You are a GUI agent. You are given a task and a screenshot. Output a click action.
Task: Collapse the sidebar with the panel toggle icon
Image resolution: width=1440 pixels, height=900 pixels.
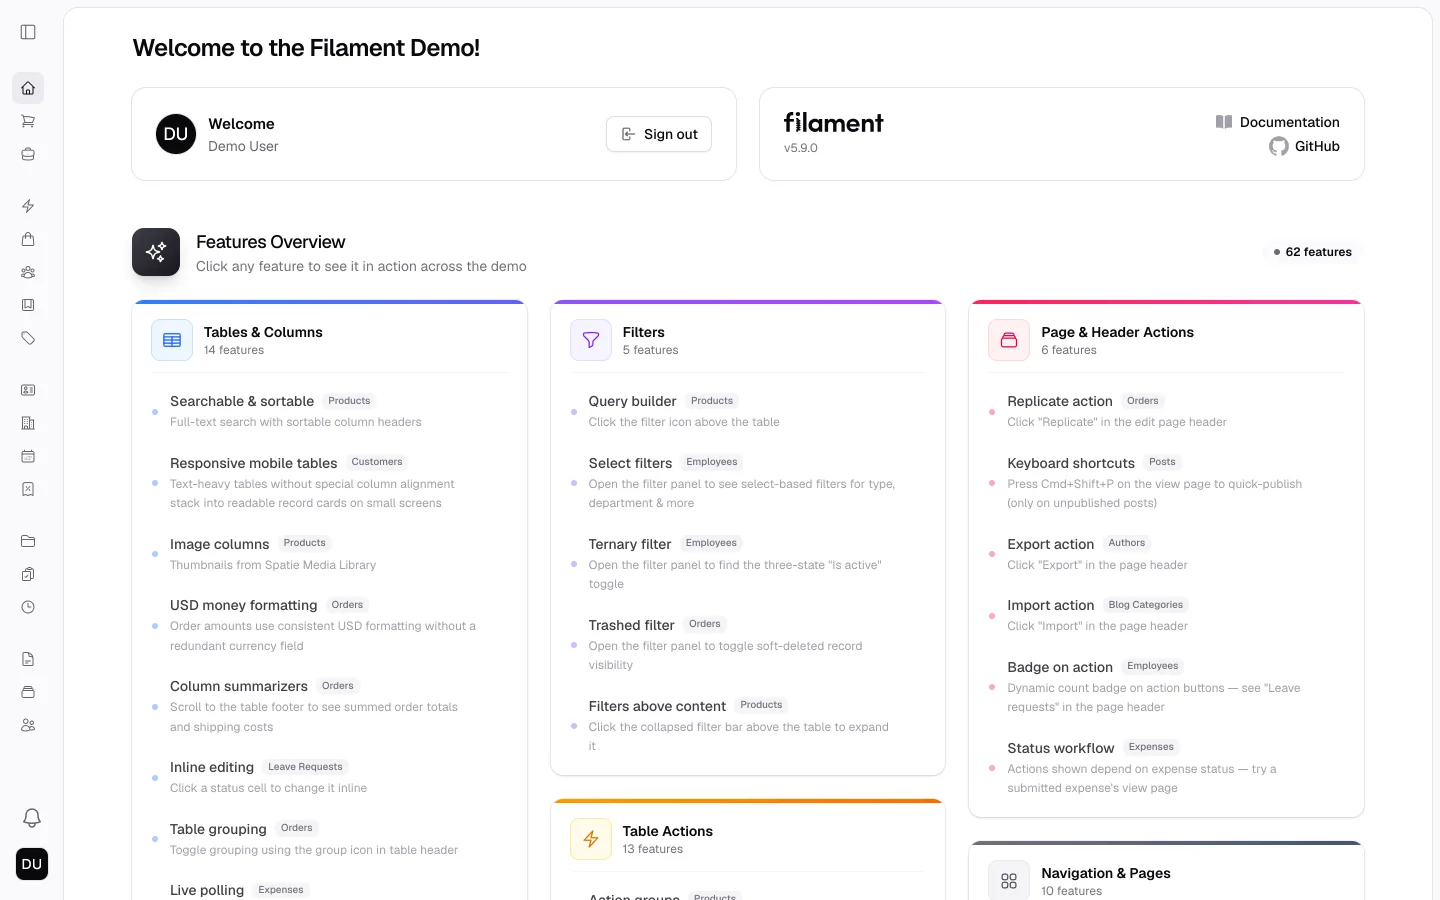[28, 32]
